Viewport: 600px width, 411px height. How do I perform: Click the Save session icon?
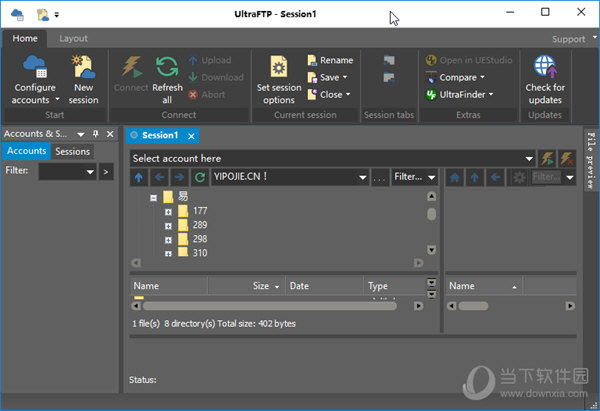pos(312,77)
